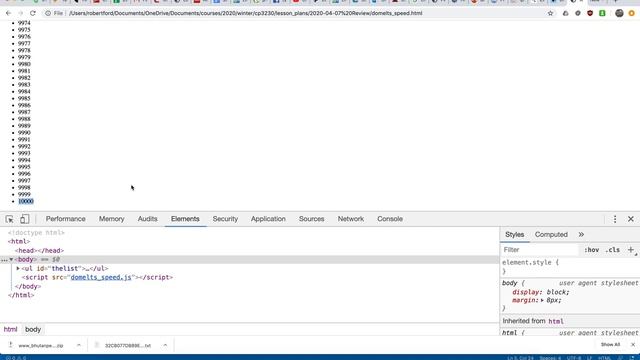This screenshot has width=640, height=360.
Task: Bookmark this page with the star icon
Action: (550, 13)
